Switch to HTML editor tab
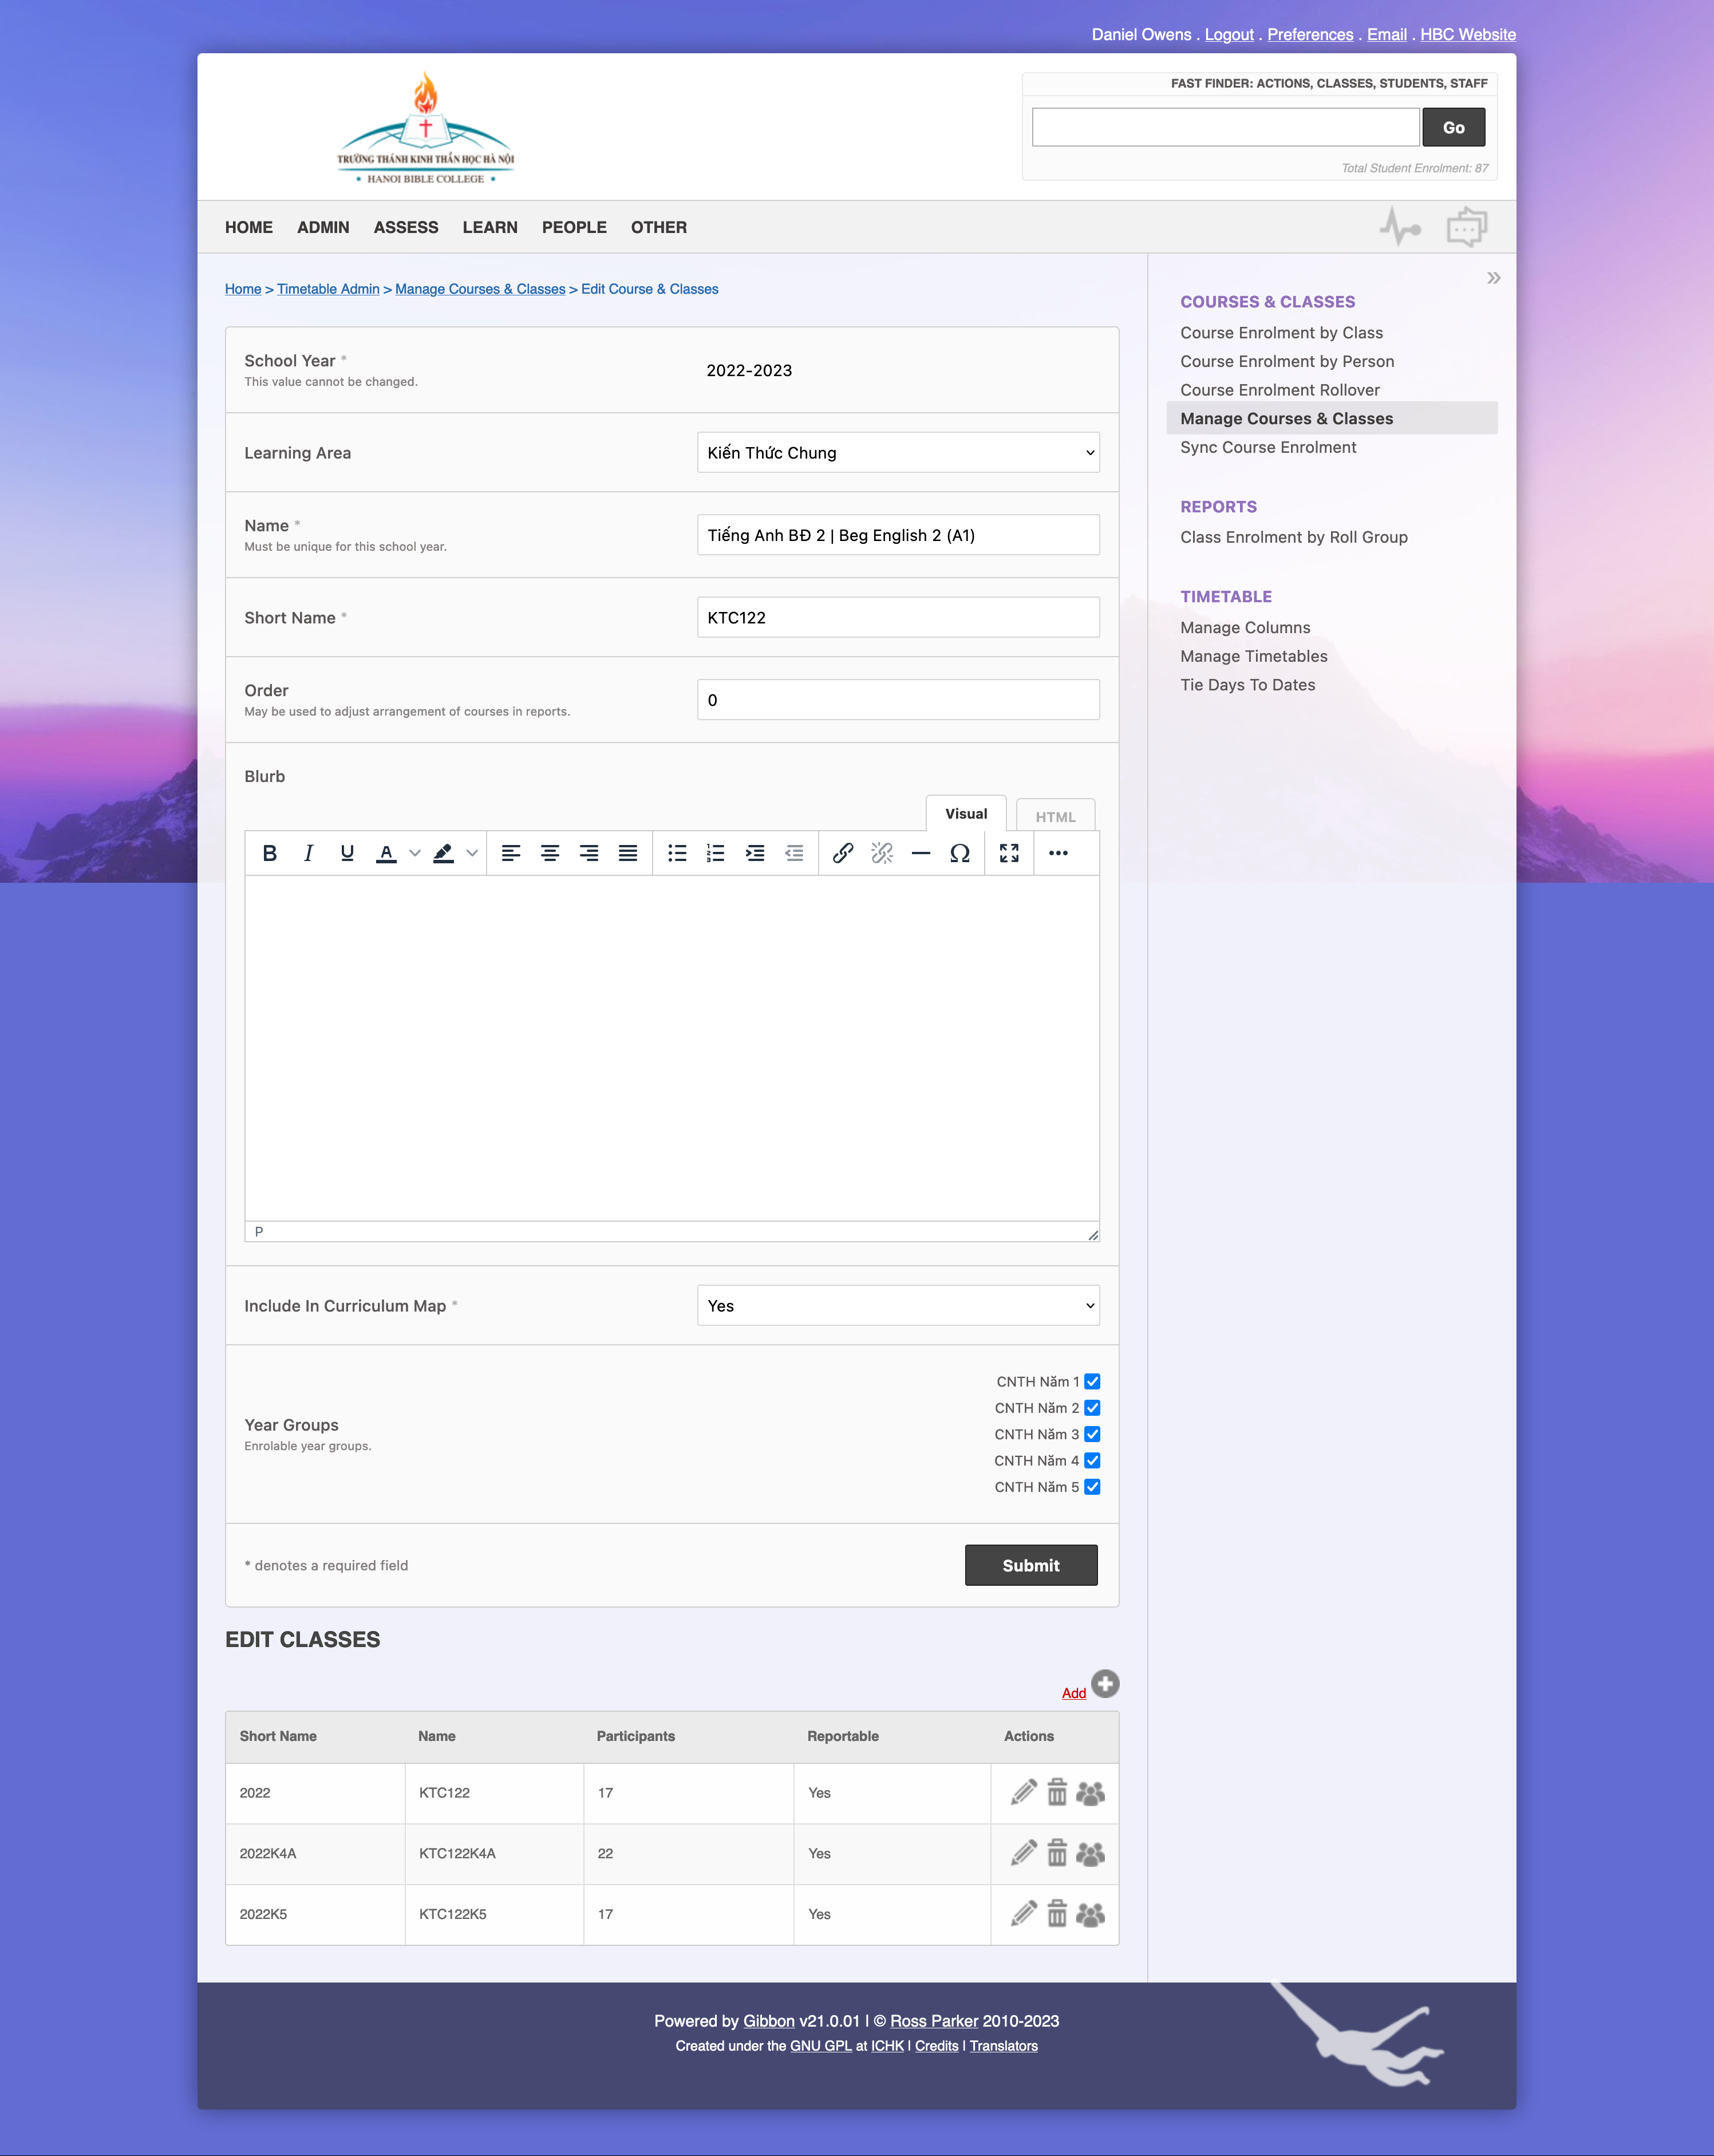 click(1055, 816)
